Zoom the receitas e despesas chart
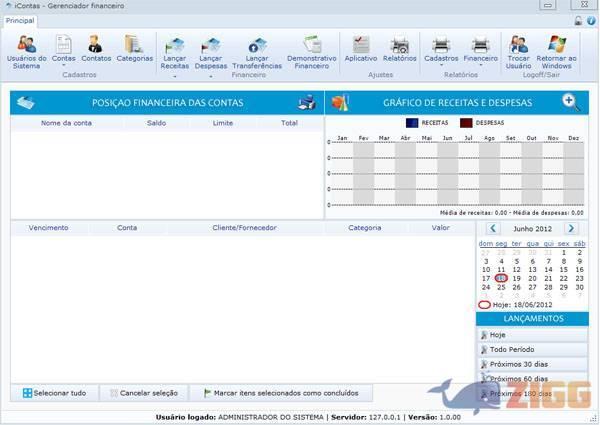 pyautogui.click(x=571, y=102)
